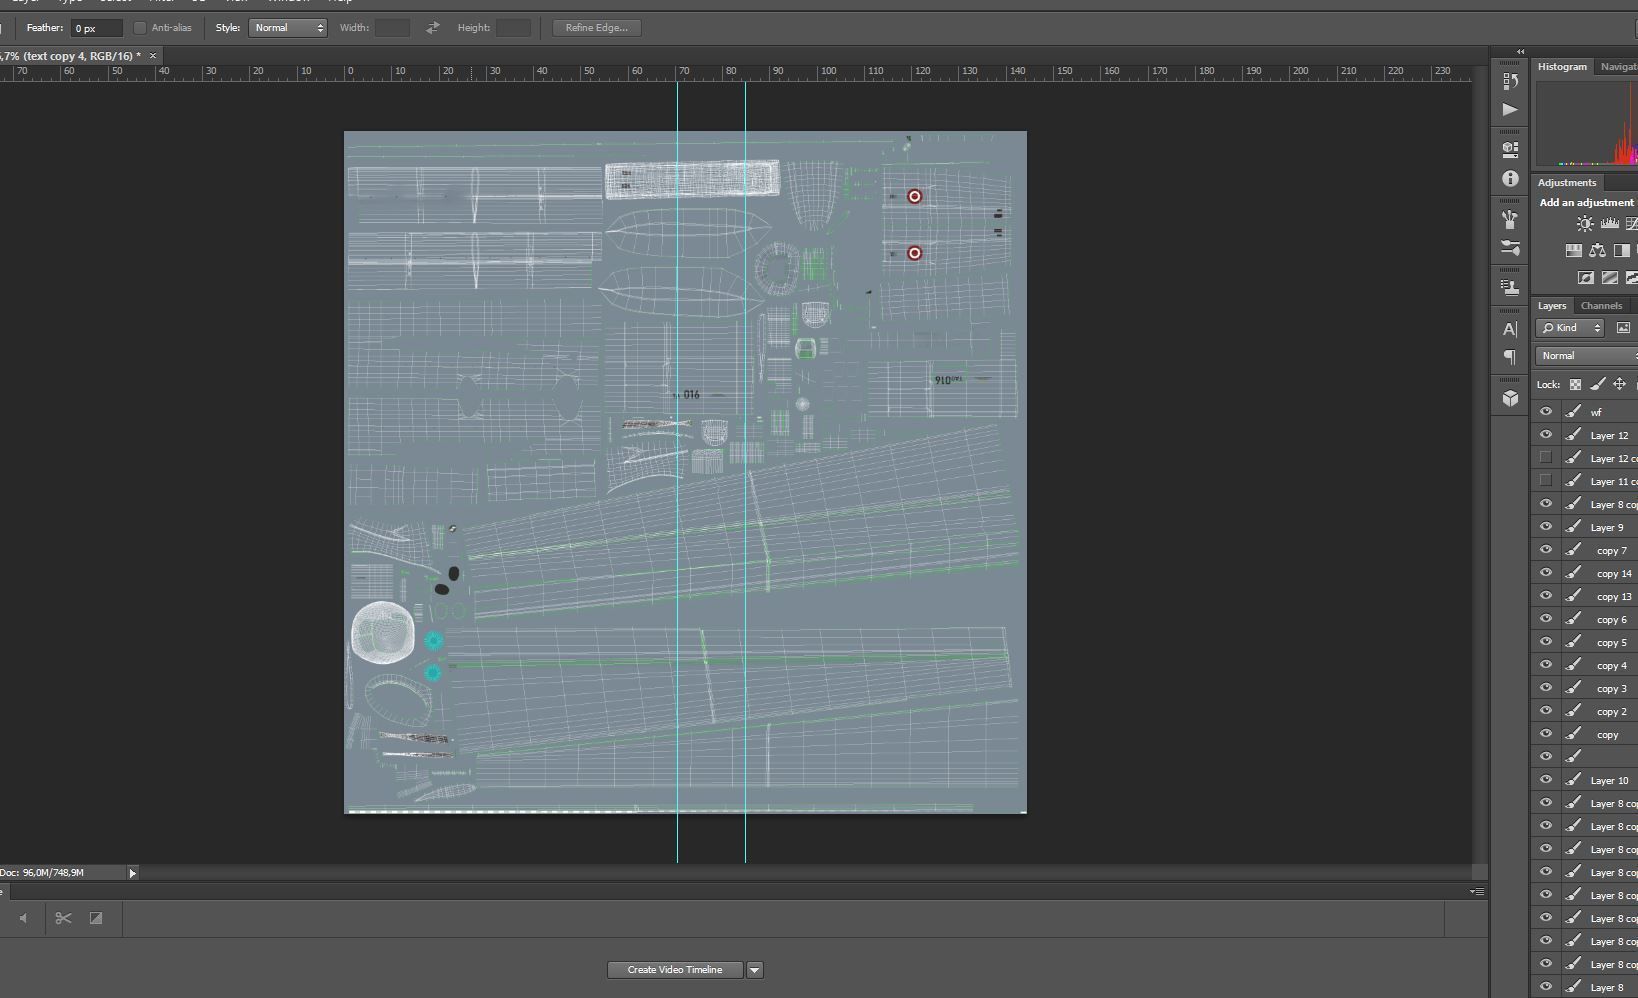Click the copy 14 layer thumbnail
1638x998 pixels.
point(1573,573)
